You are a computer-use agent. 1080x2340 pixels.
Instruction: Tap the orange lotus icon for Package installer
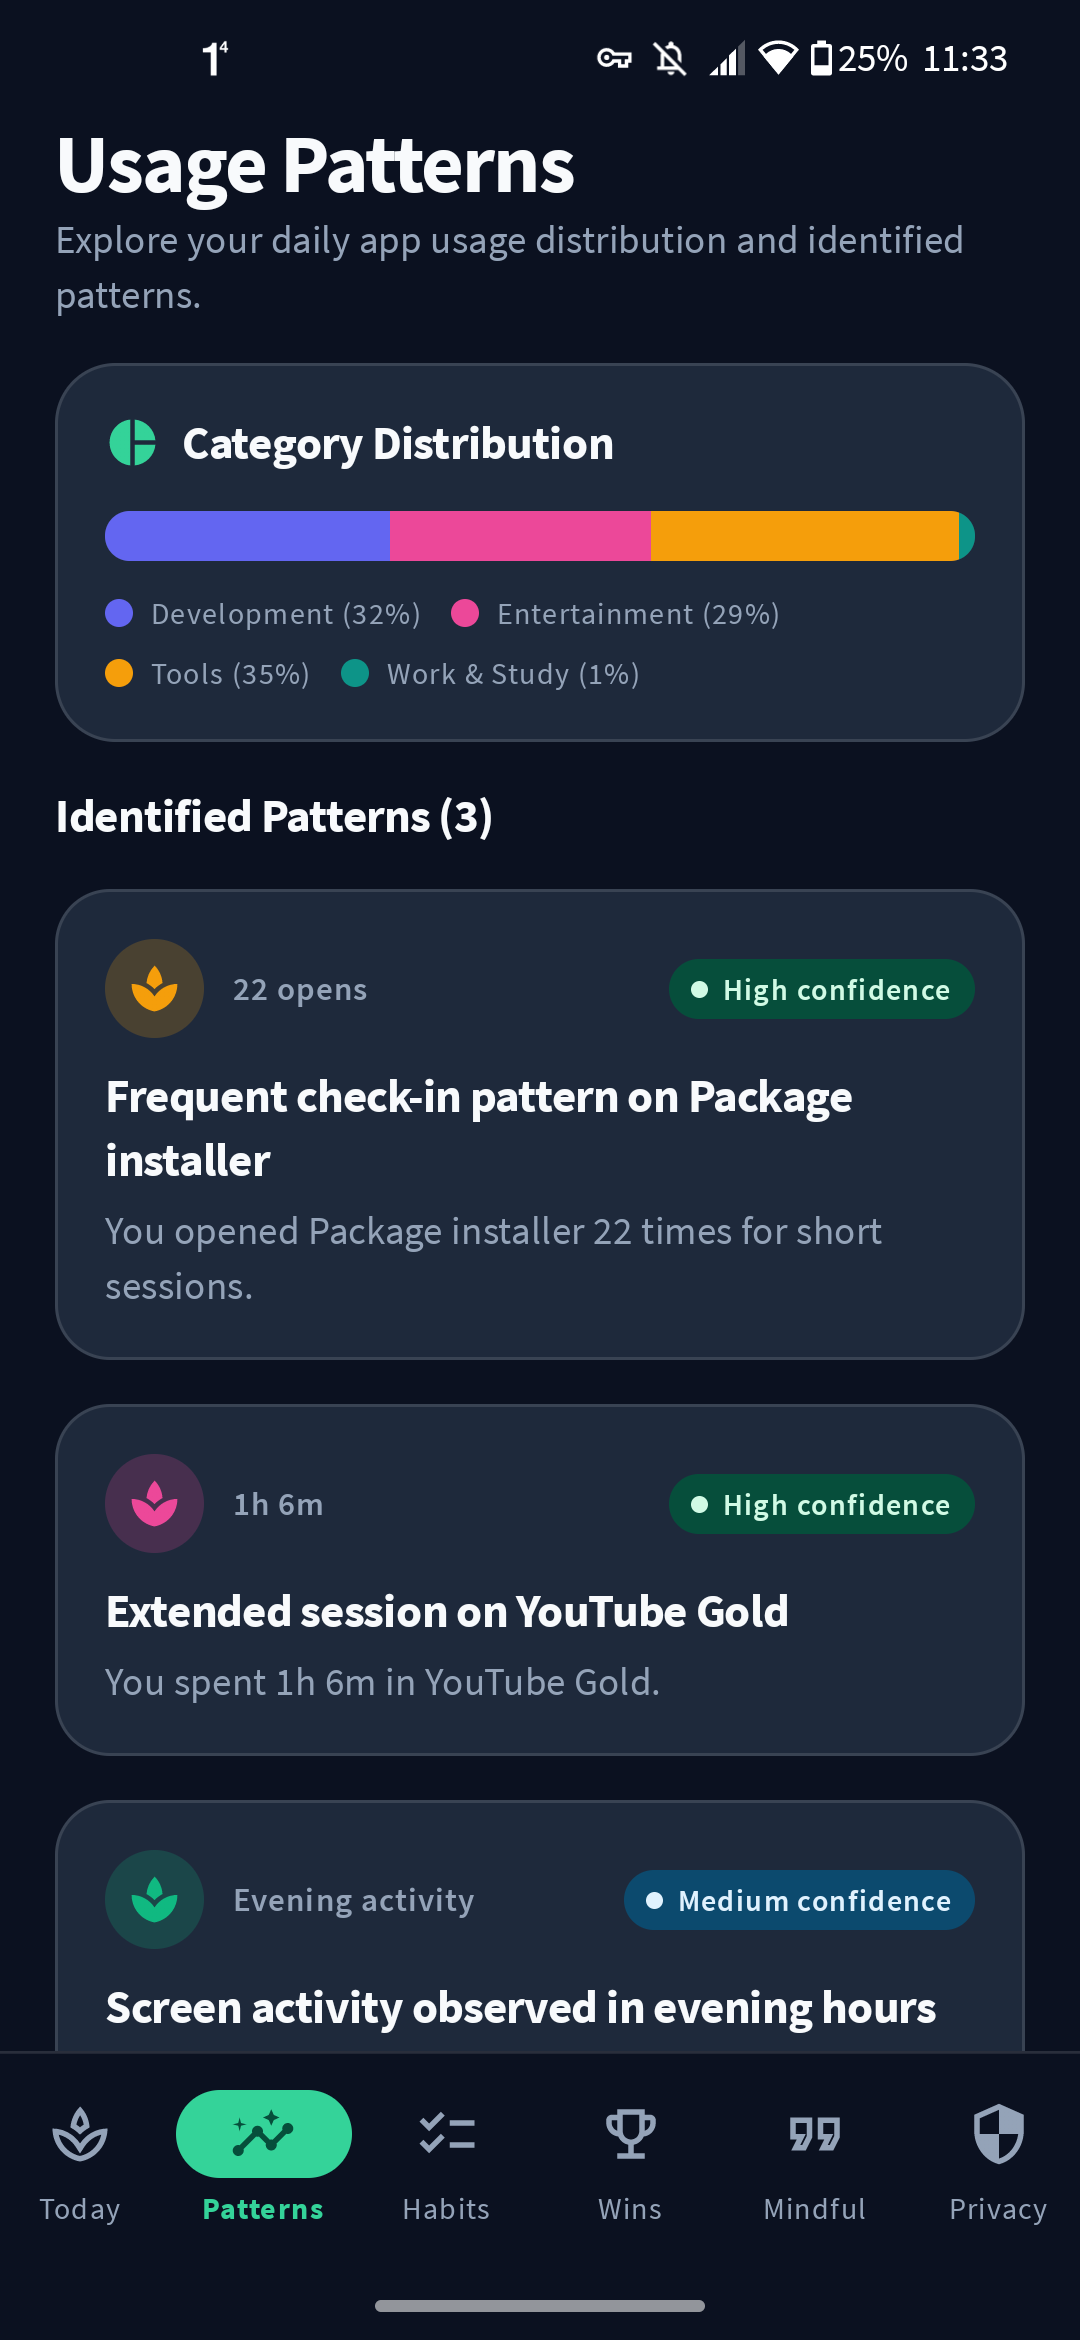(x=154, y=989)
